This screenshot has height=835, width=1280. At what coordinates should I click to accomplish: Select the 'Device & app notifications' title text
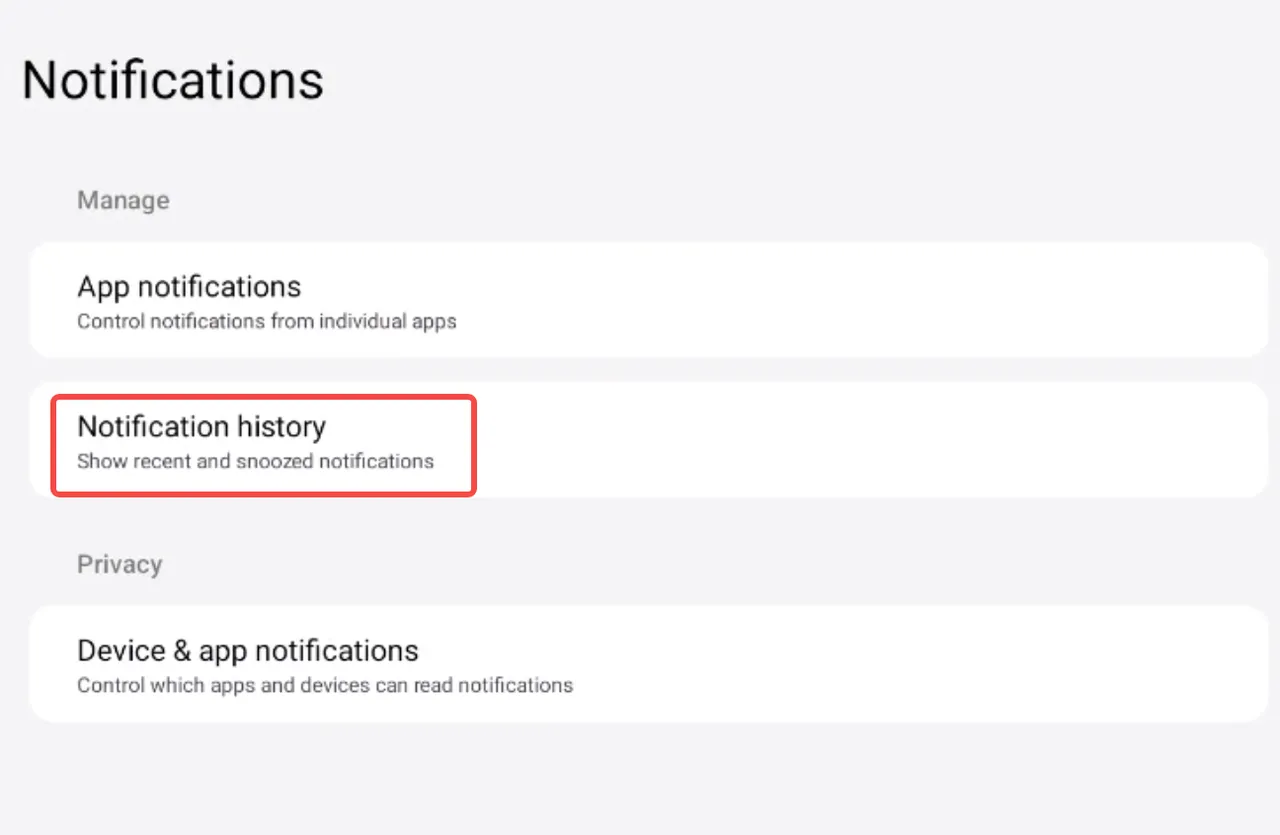click(x=247, y=651)
